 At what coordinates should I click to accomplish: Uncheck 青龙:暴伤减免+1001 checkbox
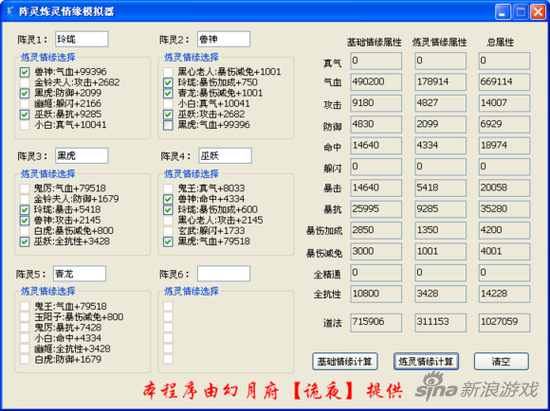[x=168, y=93]
